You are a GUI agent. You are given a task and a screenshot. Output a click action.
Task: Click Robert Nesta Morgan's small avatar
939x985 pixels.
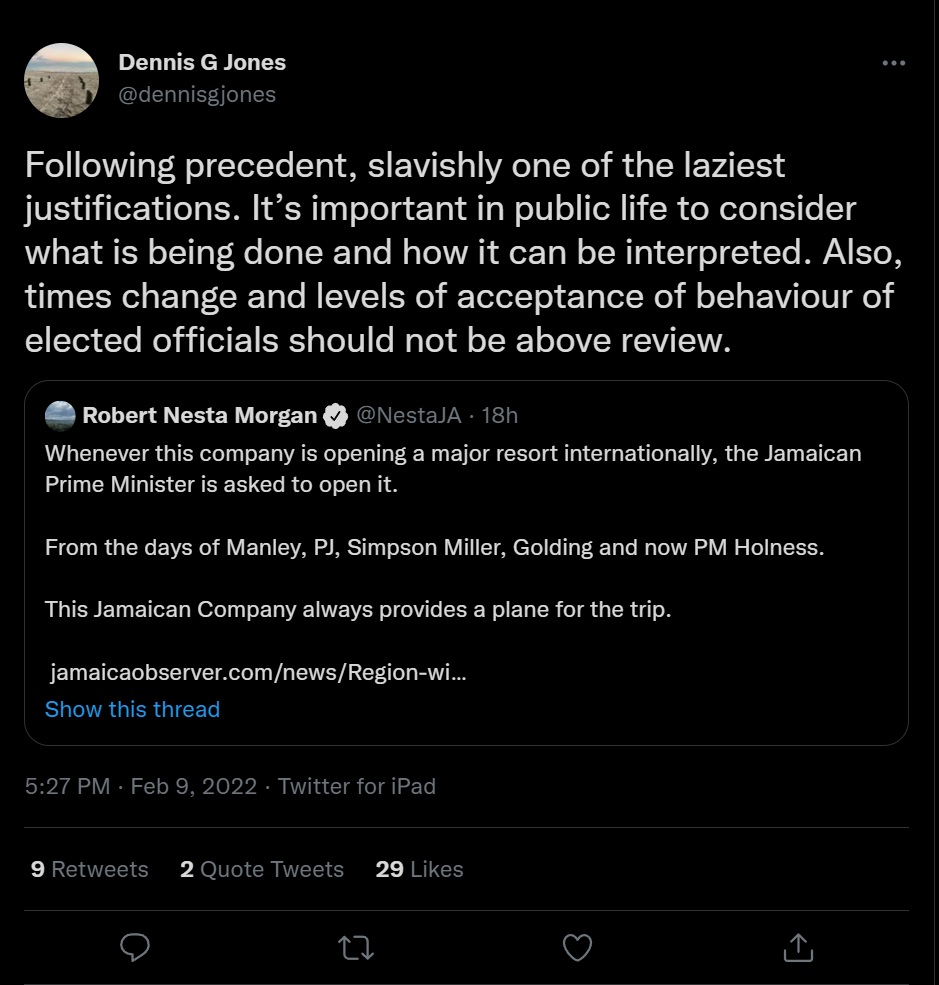pyautogui.click(x=61, y=415)
